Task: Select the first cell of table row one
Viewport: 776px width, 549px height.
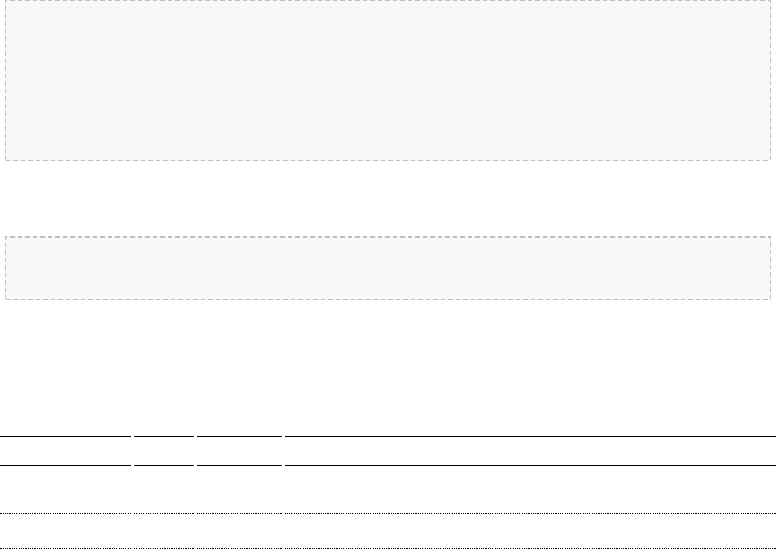Action: 65,490
